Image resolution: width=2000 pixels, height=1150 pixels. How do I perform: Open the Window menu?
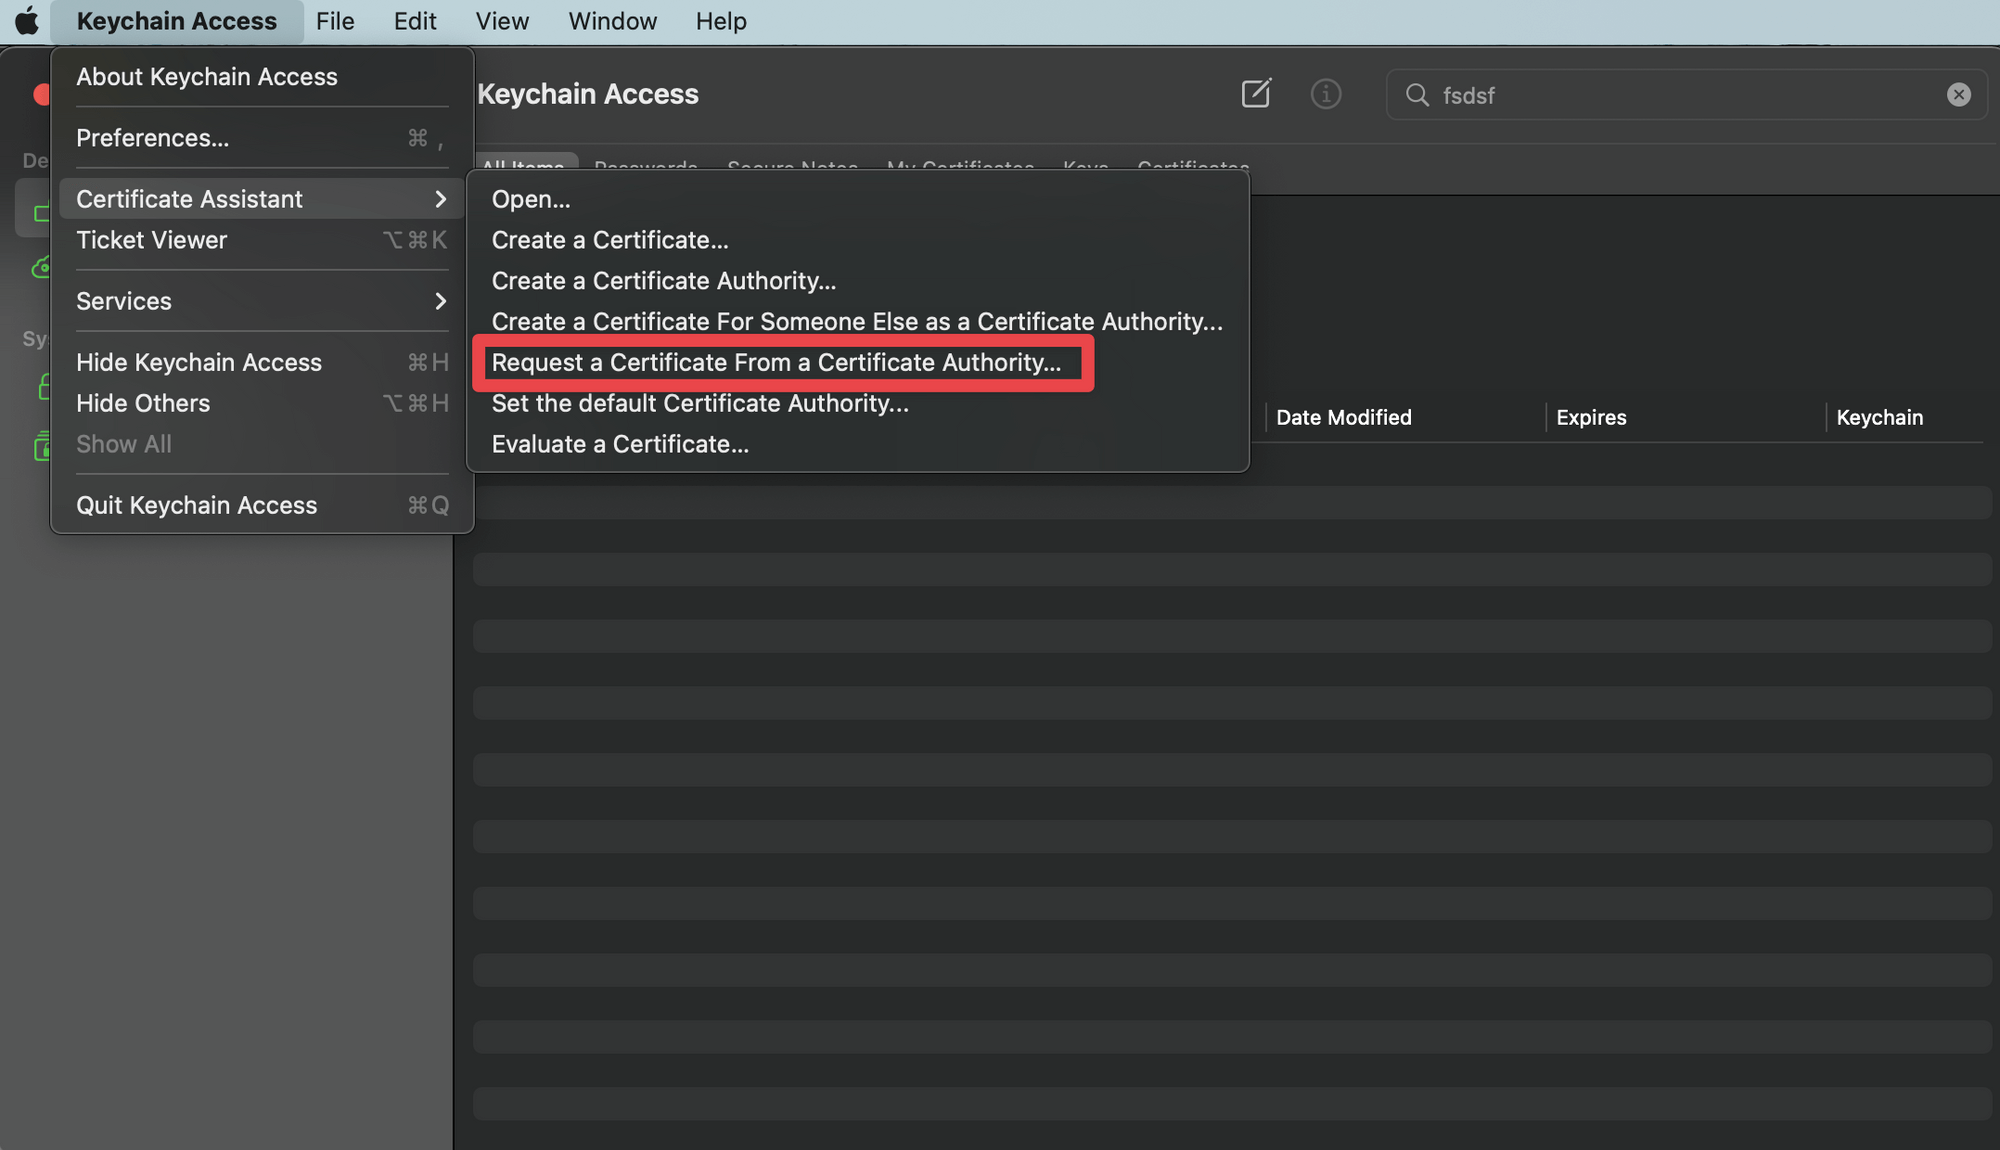611,20
